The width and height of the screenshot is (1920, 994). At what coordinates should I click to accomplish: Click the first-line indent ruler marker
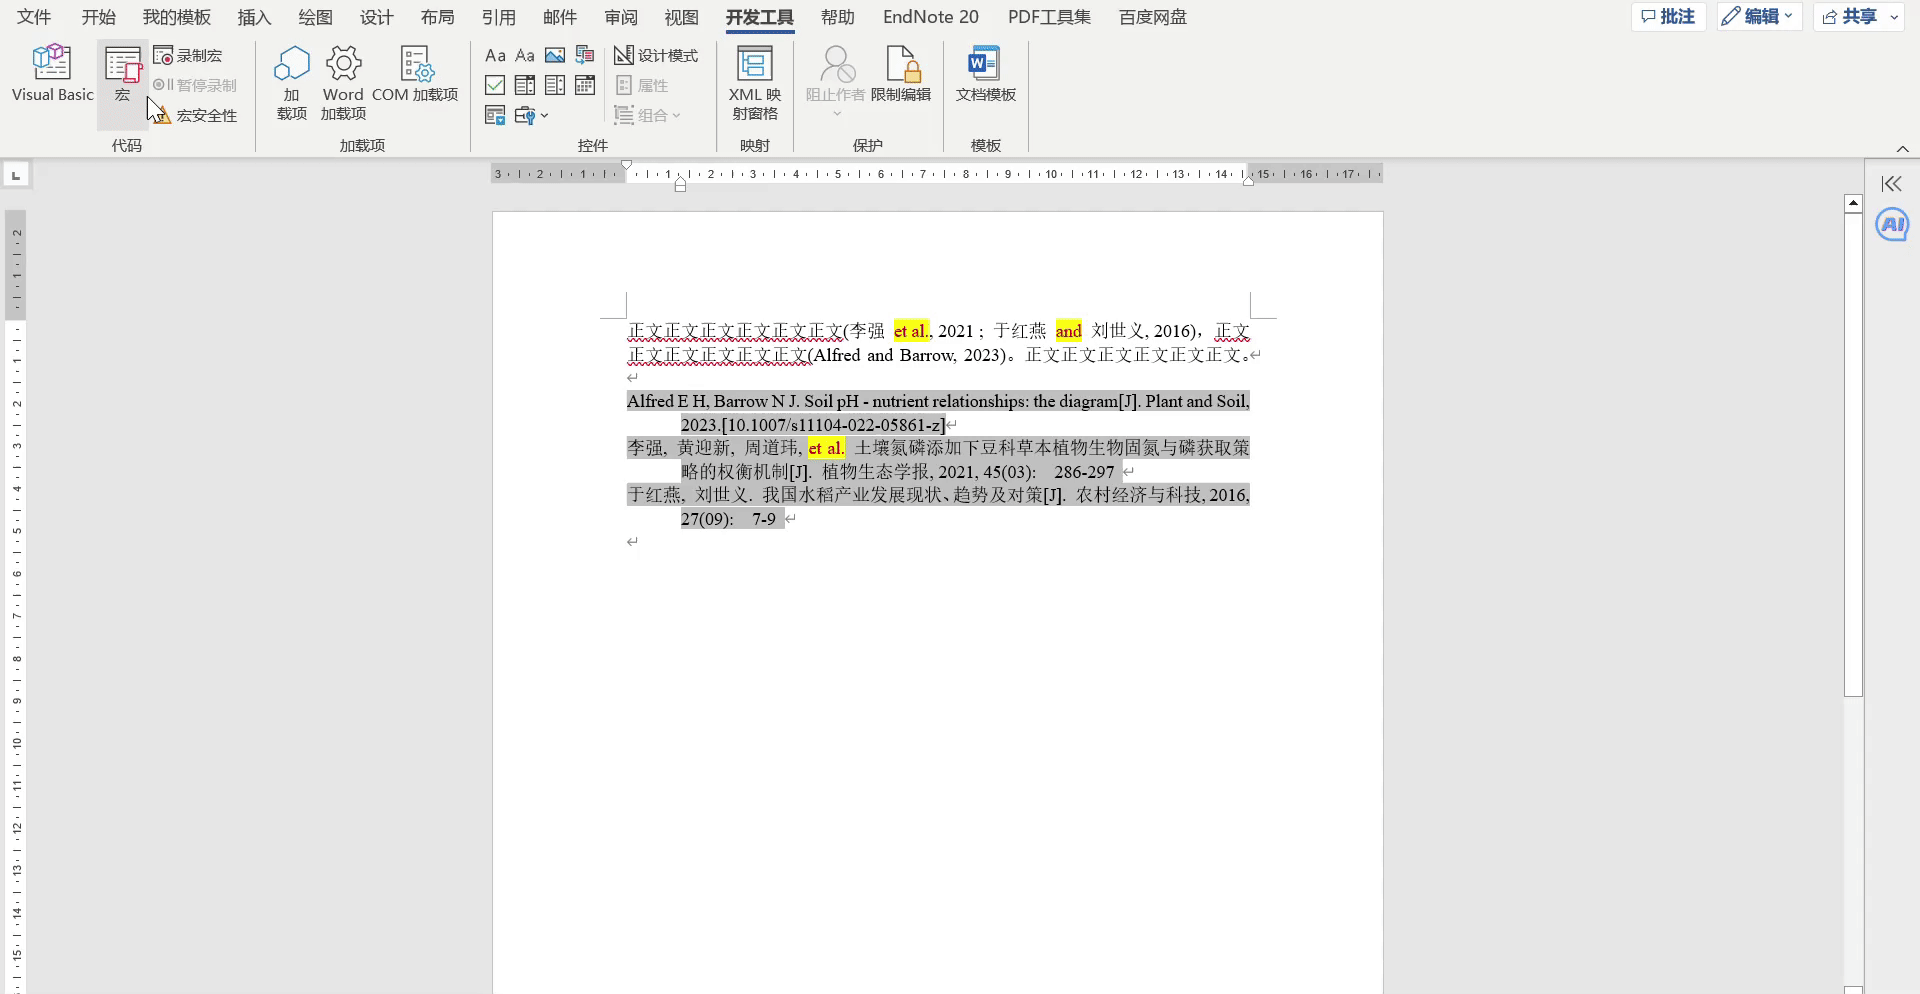click(627, 166)
